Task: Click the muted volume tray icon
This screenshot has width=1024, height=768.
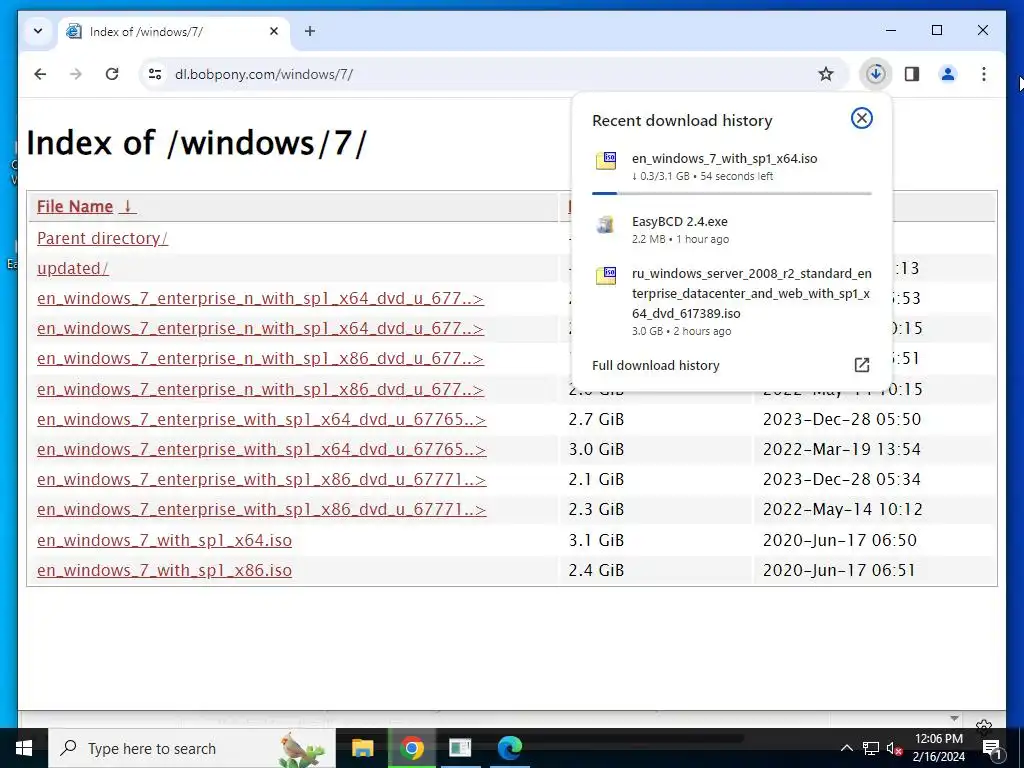Action: 894,748
